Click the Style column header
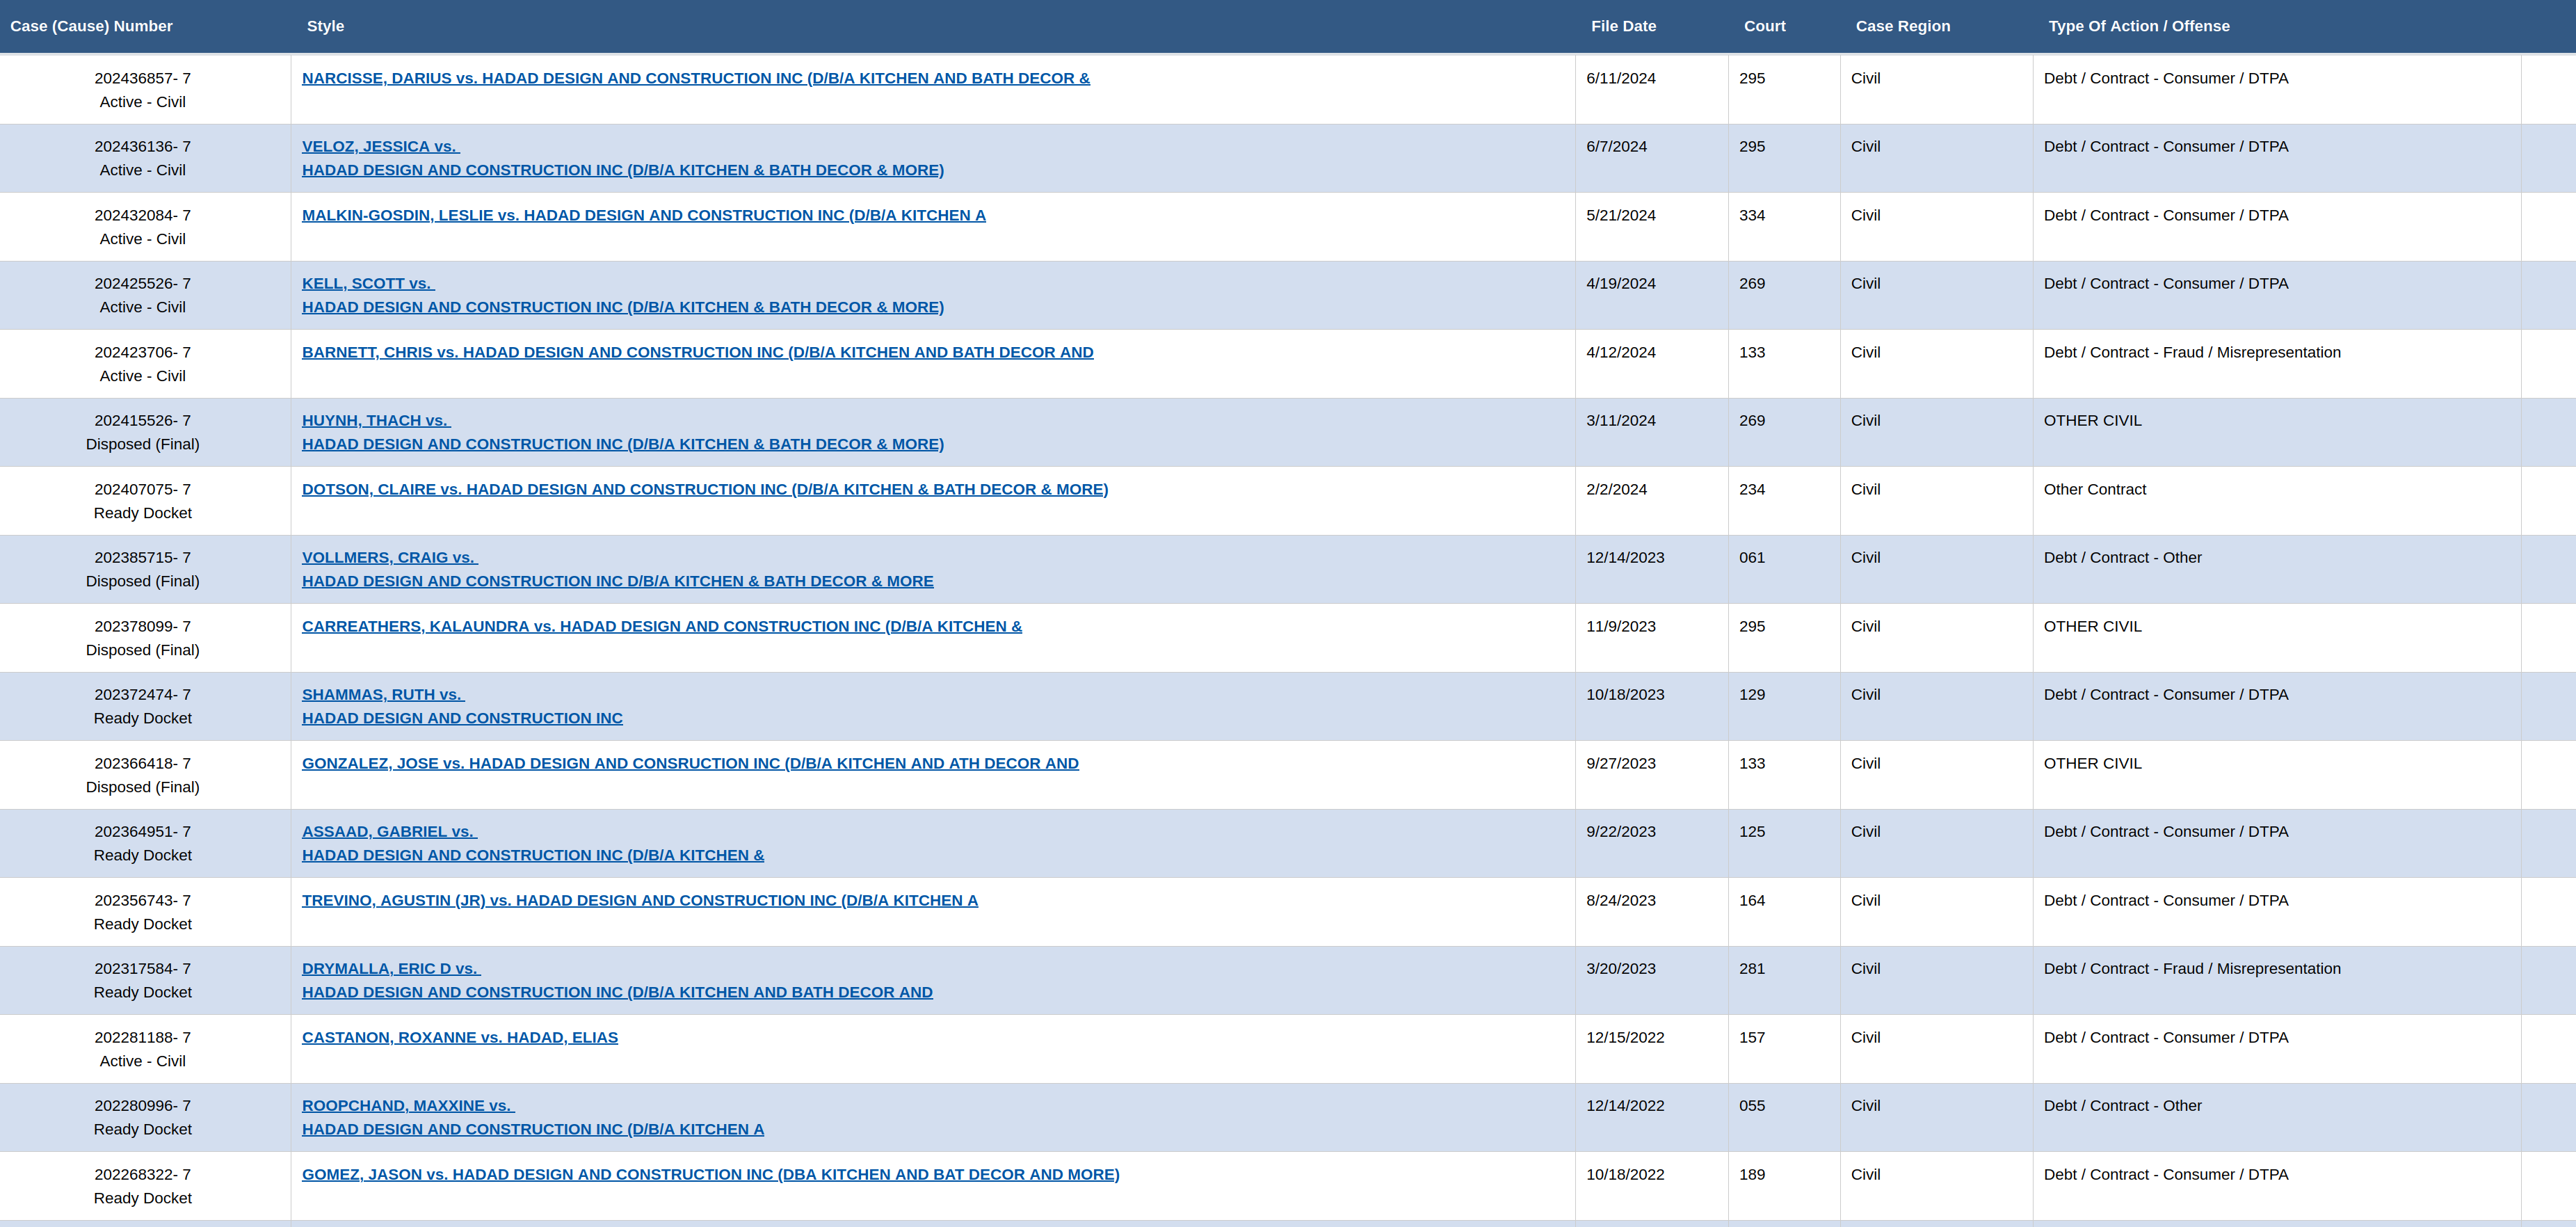This screenshot has height=1227, width=2576. 325,26
